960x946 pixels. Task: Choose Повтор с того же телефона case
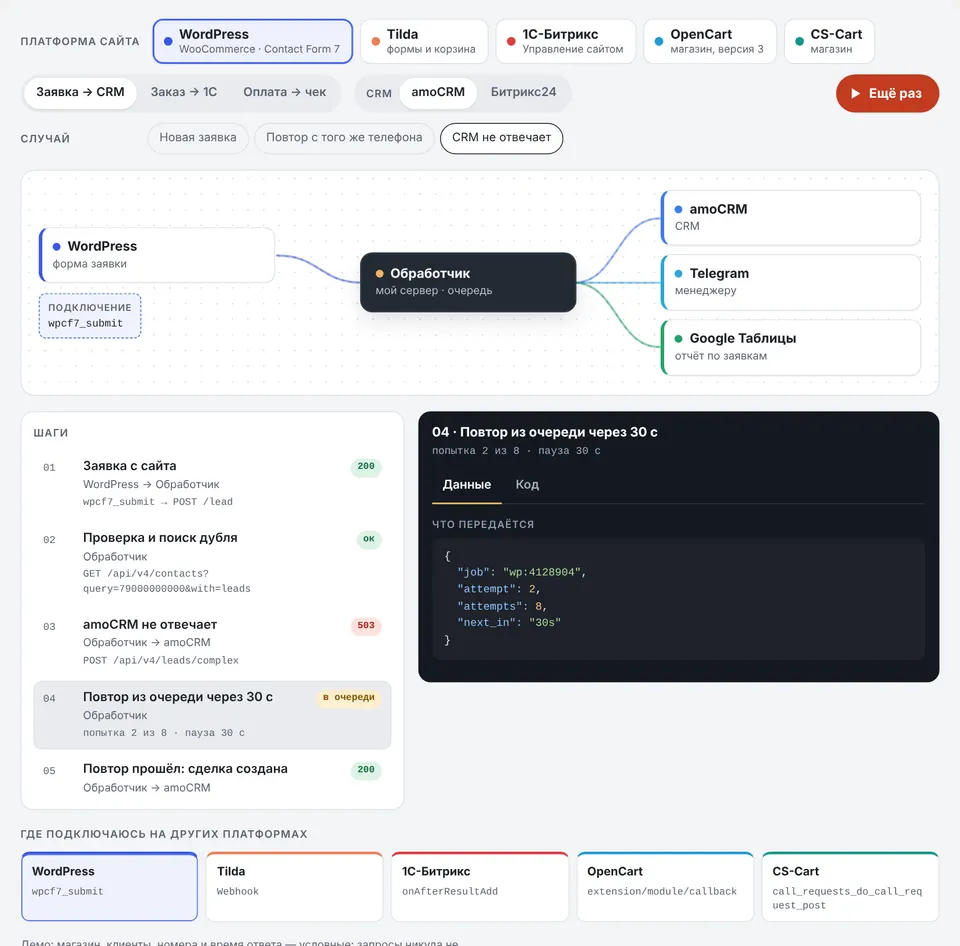pyautogui.click(x=344, y=138)
